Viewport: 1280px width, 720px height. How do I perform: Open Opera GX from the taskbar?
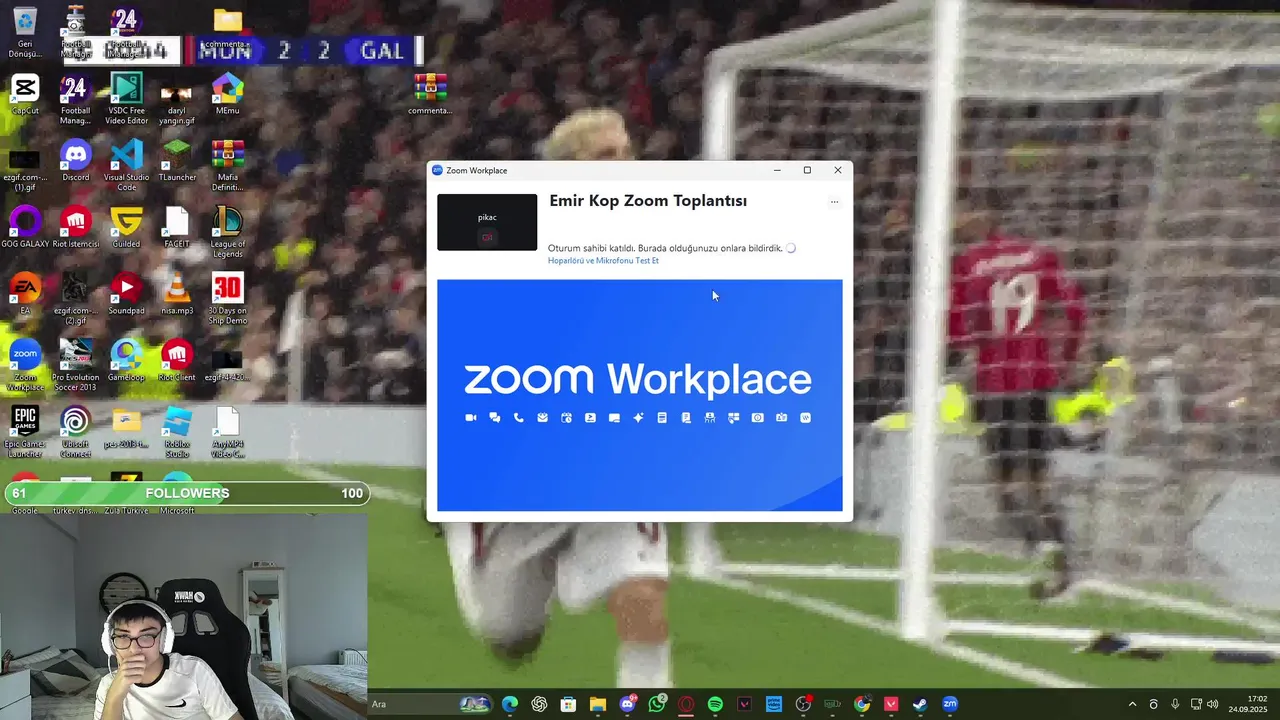(x=686, y=704)
